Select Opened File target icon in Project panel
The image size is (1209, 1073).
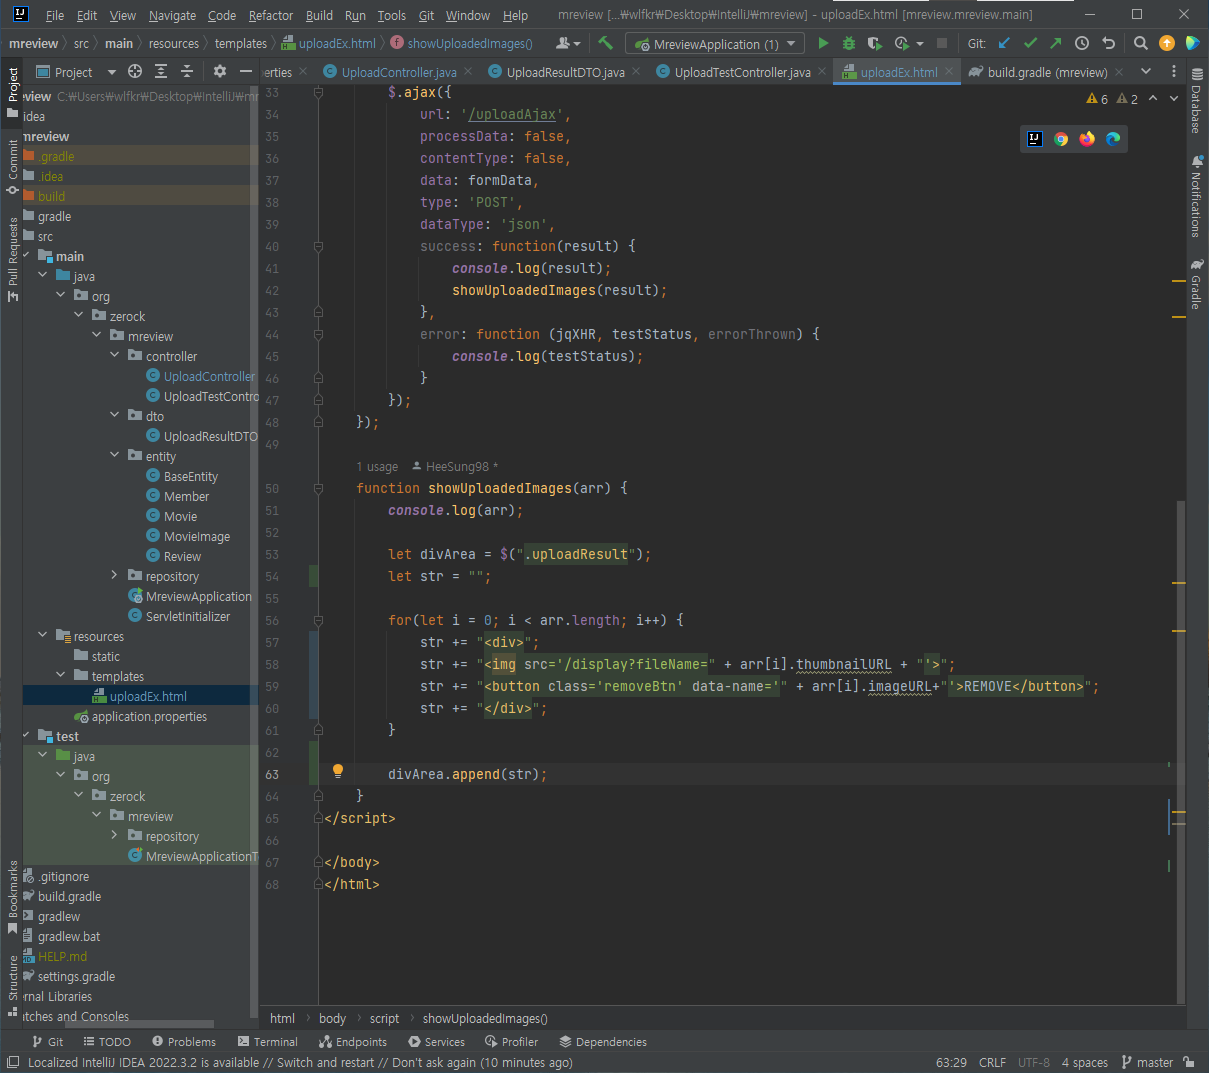[135, 71]
